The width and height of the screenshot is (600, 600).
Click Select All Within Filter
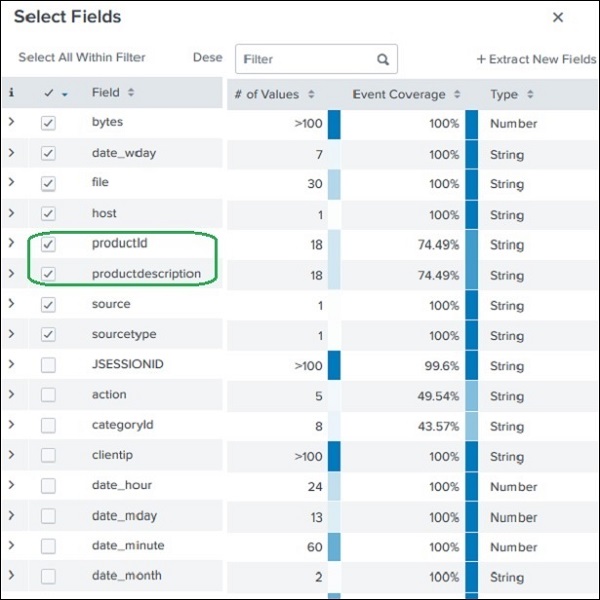point(82,58)
